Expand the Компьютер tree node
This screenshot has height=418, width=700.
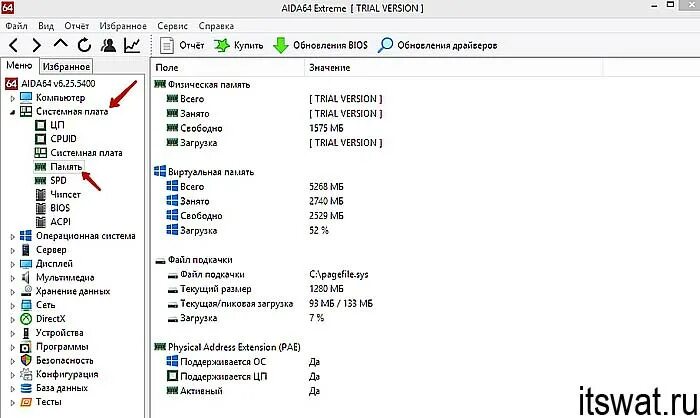point(12,98)
